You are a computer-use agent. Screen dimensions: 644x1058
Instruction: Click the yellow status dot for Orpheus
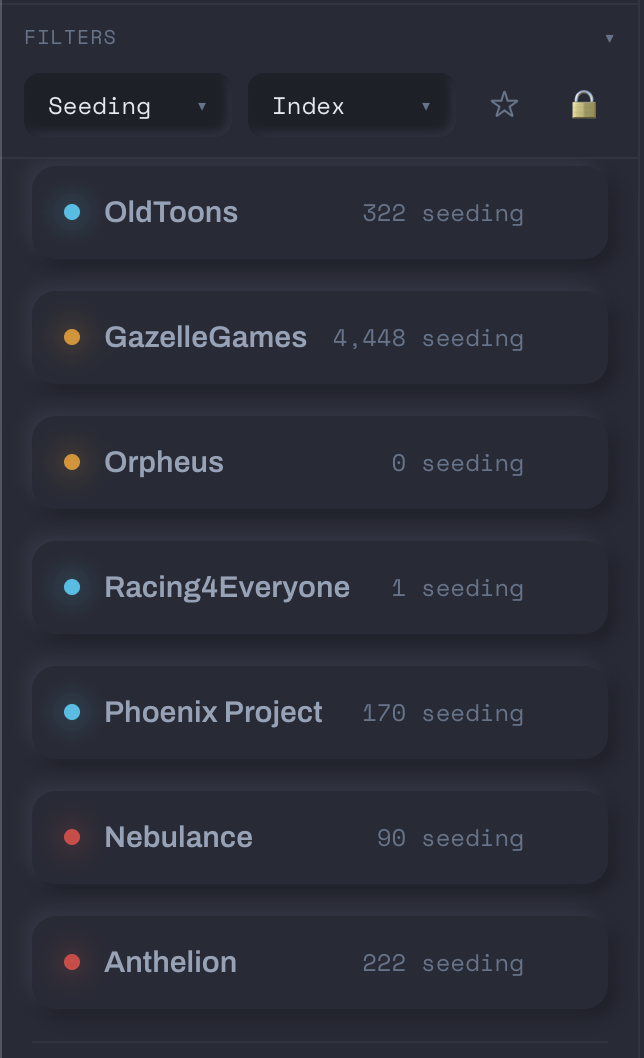(71, 462)
